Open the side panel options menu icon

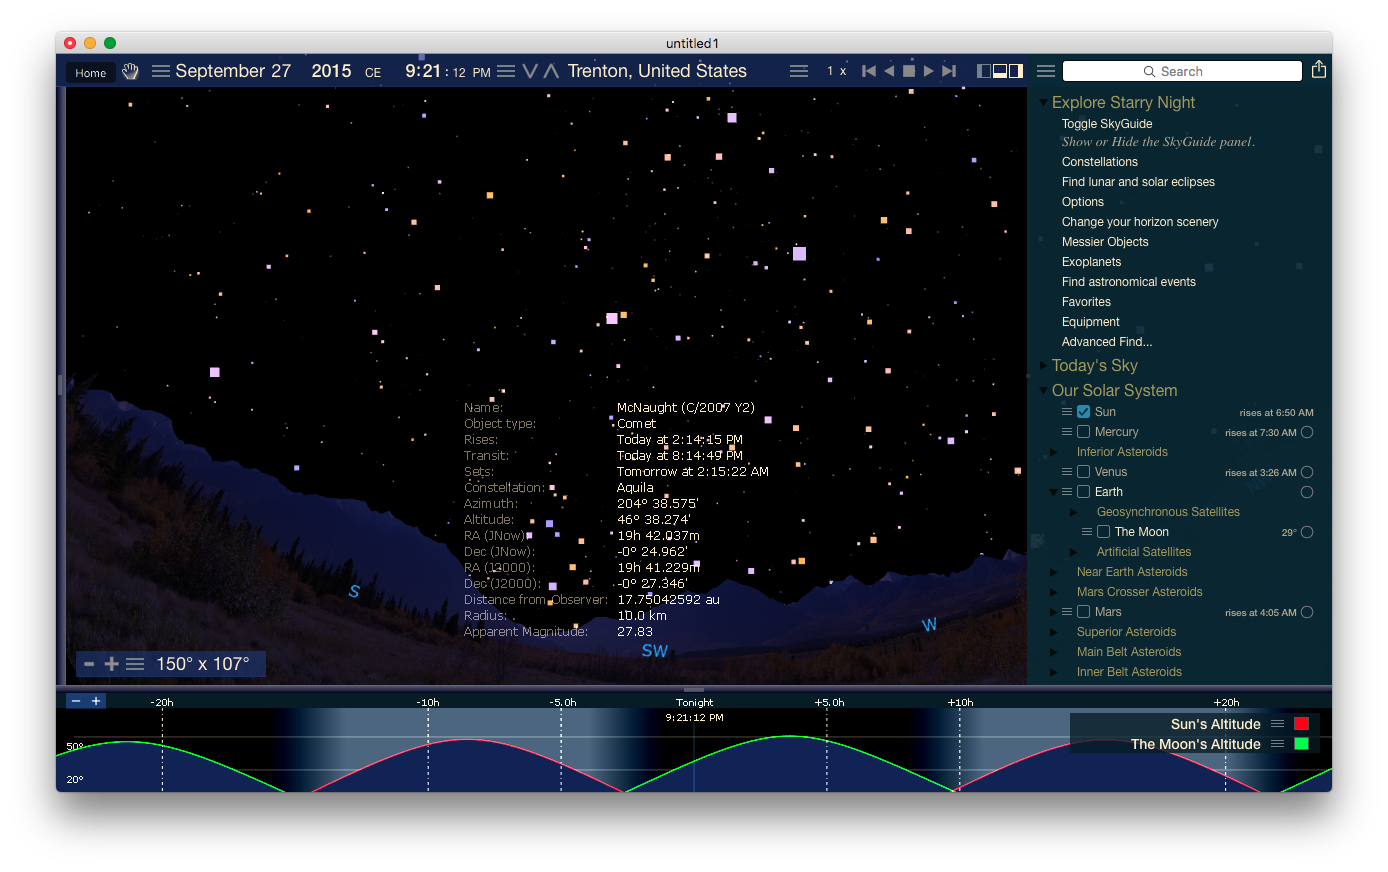[1046, 71]
